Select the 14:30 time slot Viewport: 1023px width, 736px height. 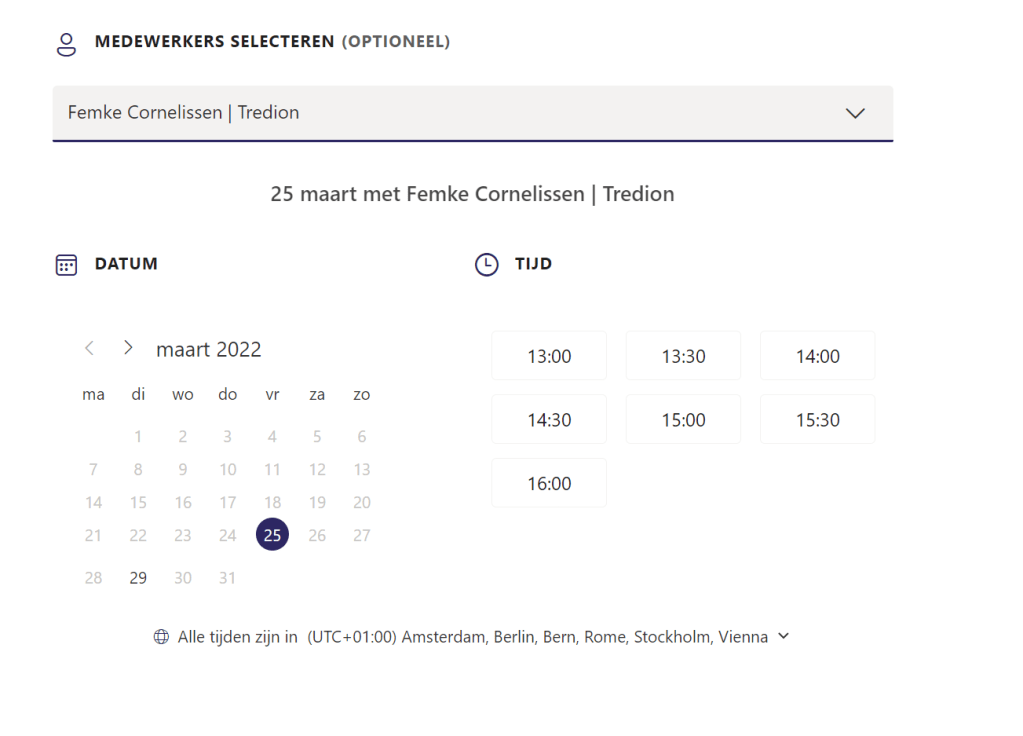549,420
